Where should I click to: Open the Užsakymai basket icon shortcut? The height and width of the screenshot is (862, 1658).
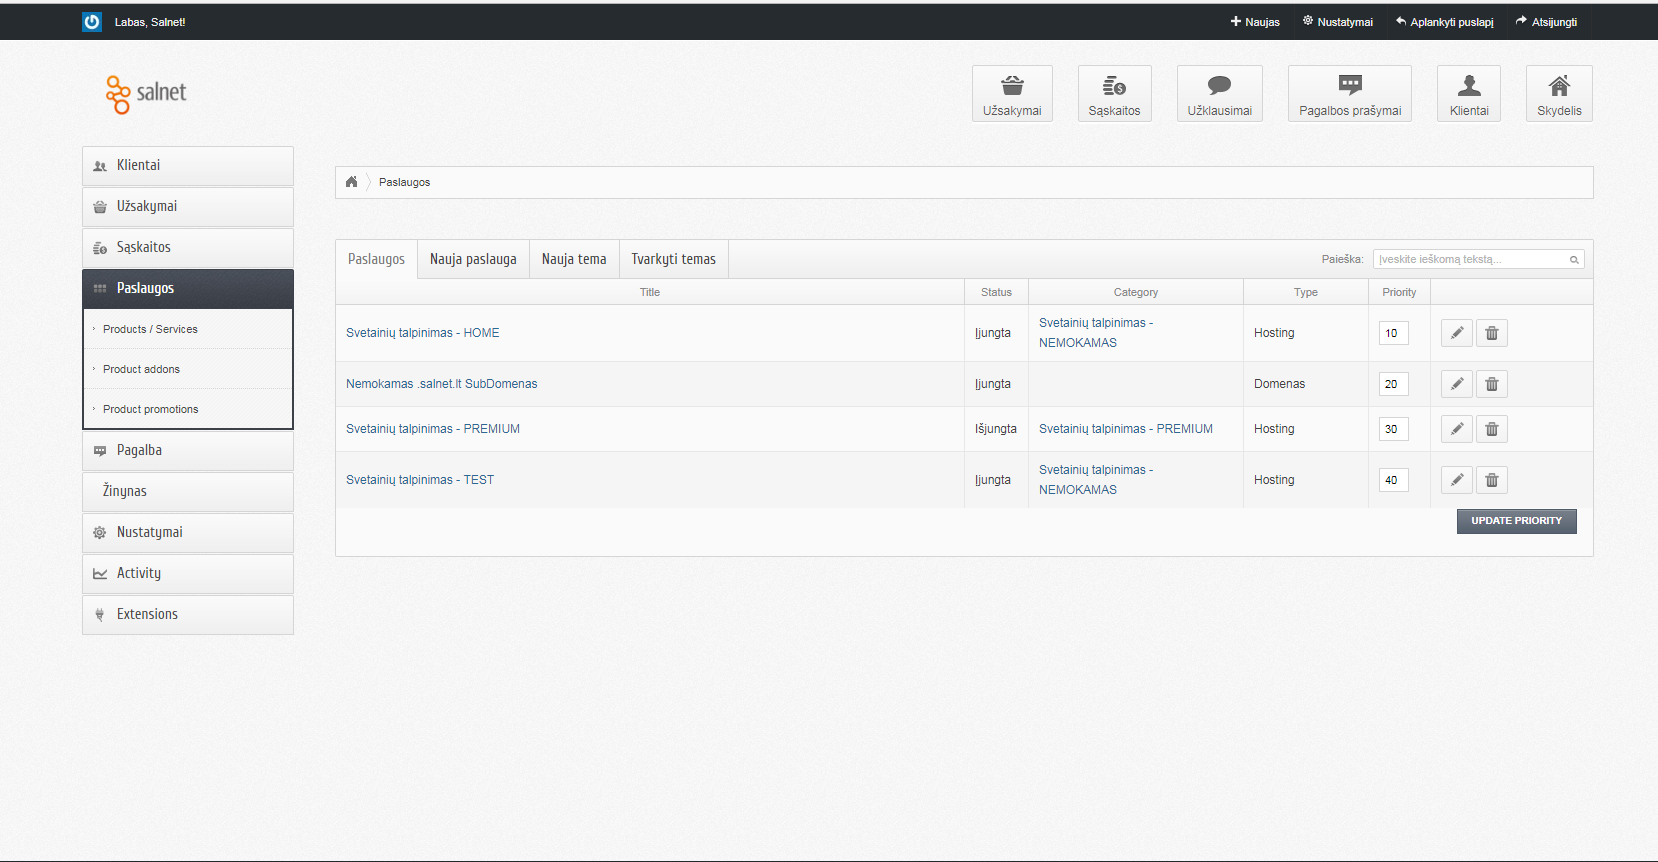pos(1012,94)
